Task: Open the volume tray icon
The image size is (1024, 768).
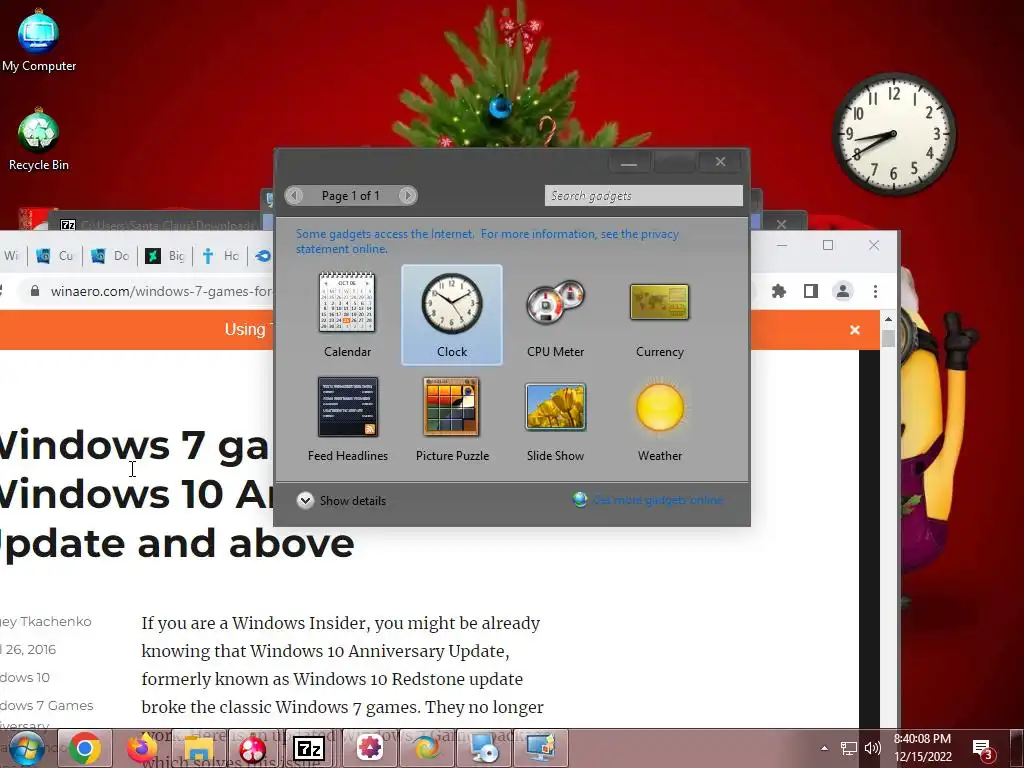Action: pos(872,748)
